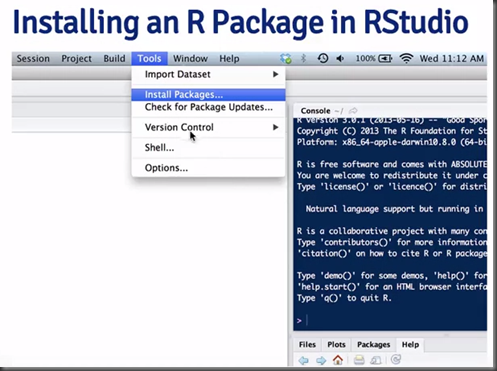Click the Bluetooth status icon
Viewport: 497px width, 371px height.
point(303,59)
